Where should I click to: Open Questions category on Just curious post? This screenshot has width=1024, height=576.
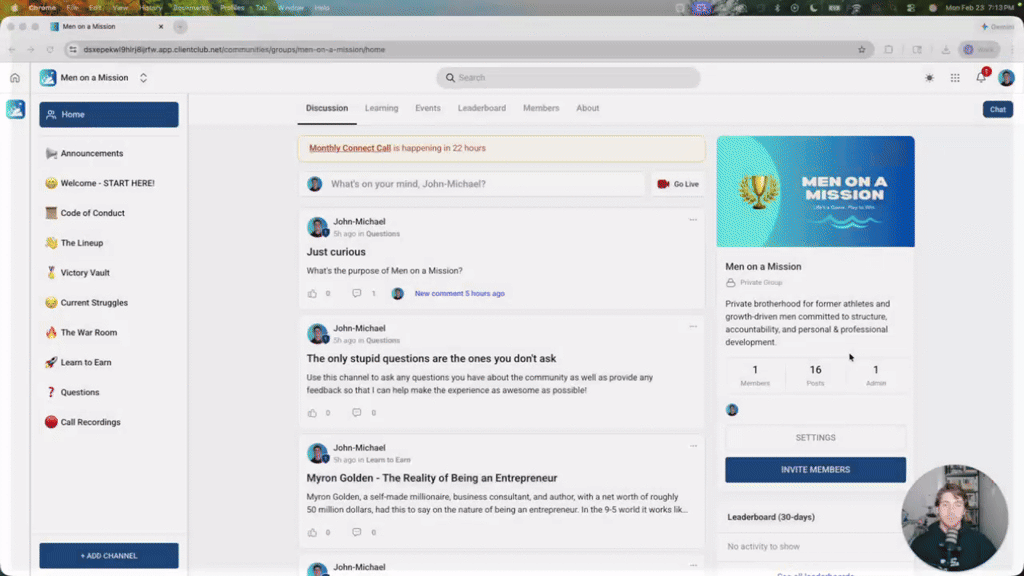coord(383,234)
